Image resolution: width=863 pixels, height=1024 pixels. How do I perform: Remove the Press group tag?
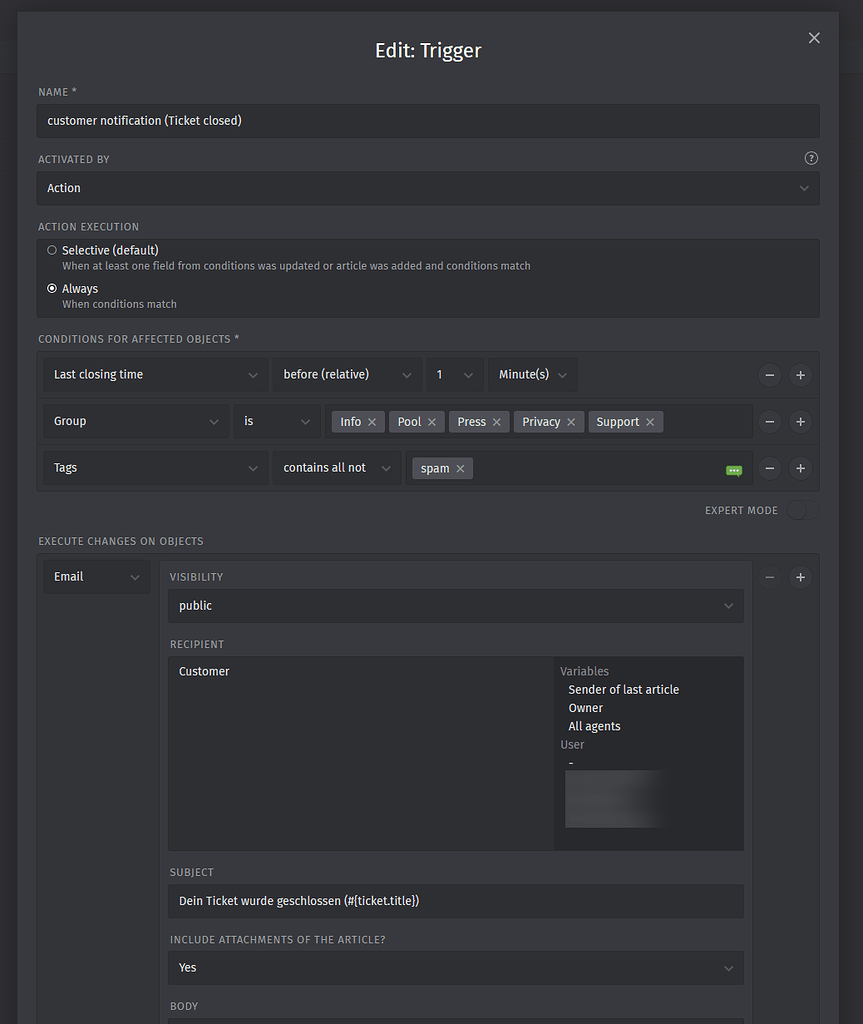coord(497,422)
